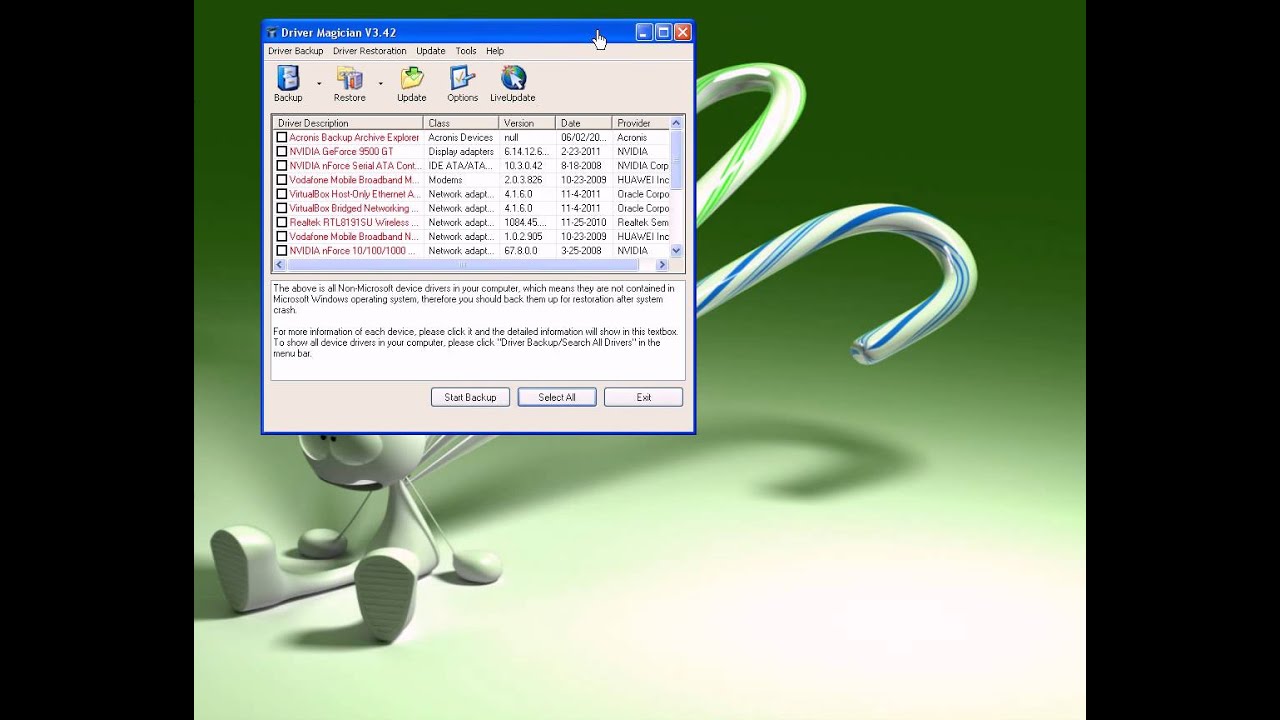Sort by the Version column header
The height and width of the screenshot is (720, 1280).
click(528, 123)
